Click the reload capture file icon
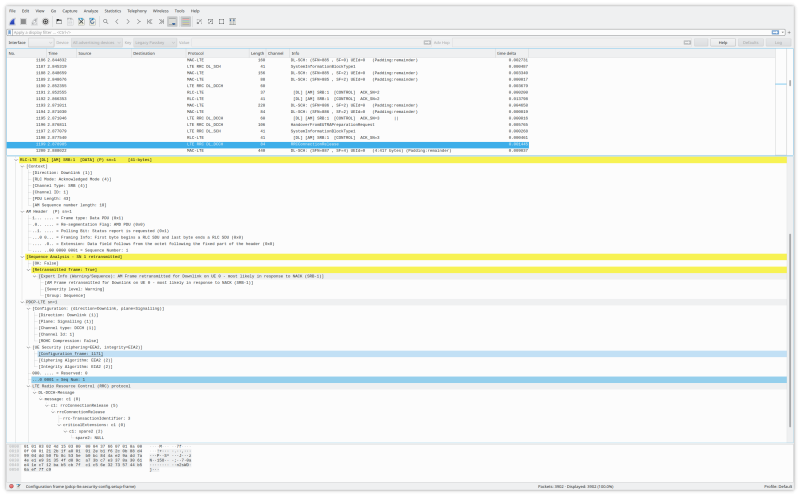Viewport: 800px width, 496px height. (92, 20)
